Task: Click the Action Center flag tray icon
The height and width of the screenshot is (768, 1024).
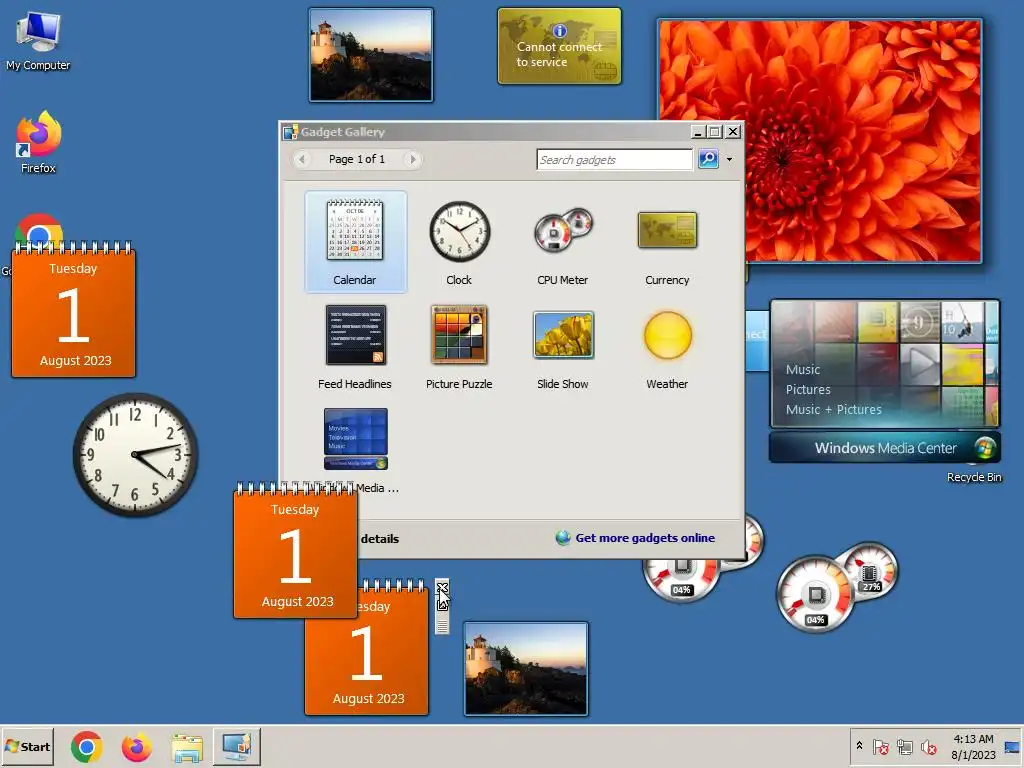Action: coord(880,746)
